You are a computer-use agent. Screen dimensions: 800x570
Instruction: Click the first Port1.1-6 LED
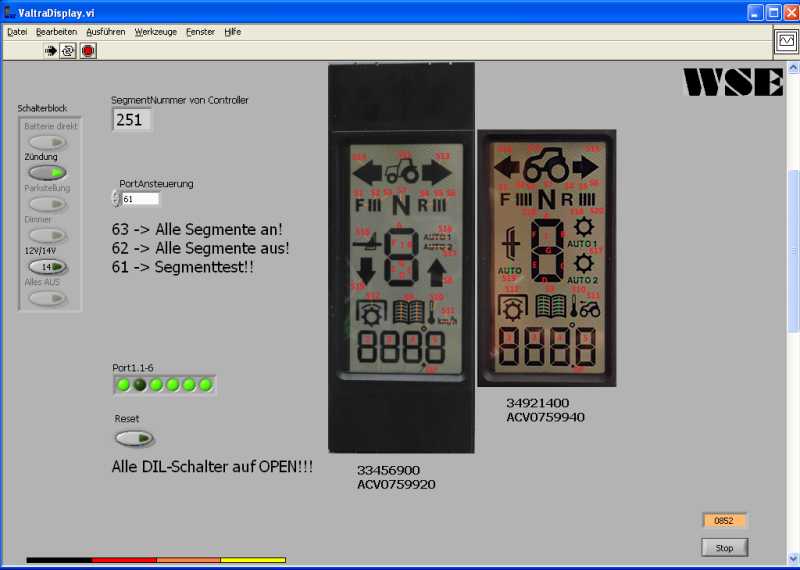tap(123, 385)
